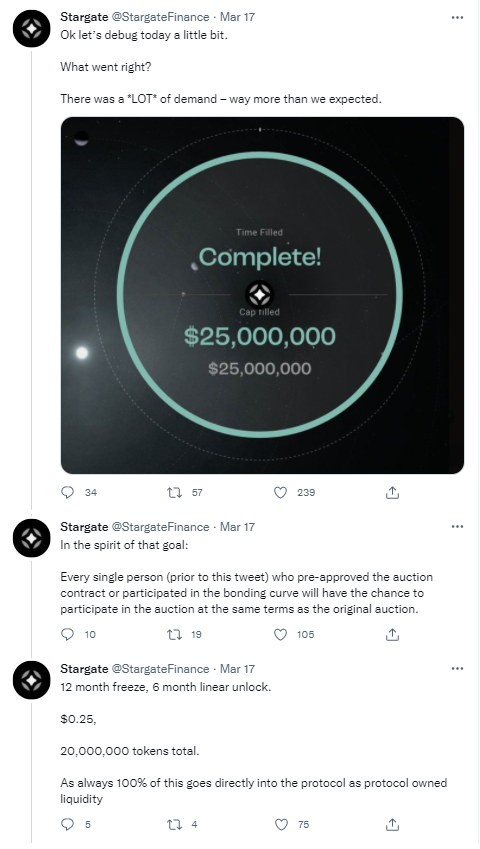Open more options on the first tweet

(x=457, y=17)
